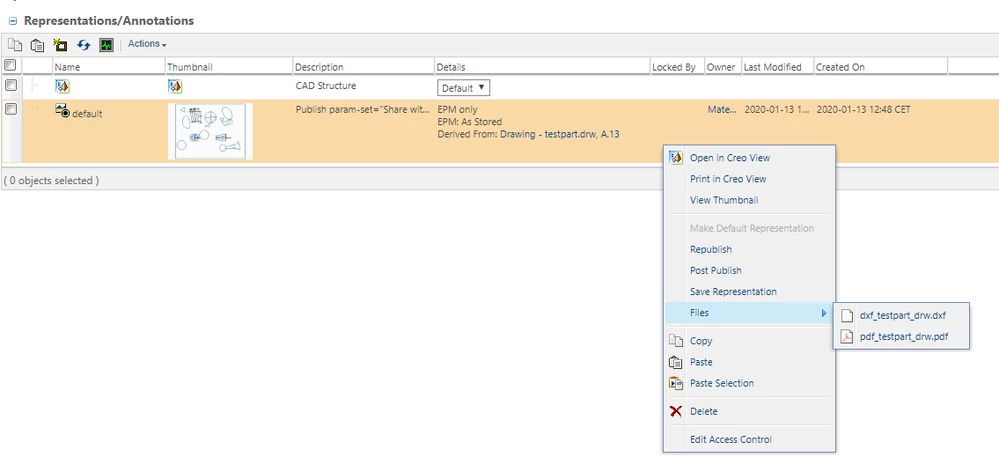The width and height of the screenshot is (999, 473).
Task: Click the Derived From: Drawing - testpart.drw text
Action: pos(529,134)
